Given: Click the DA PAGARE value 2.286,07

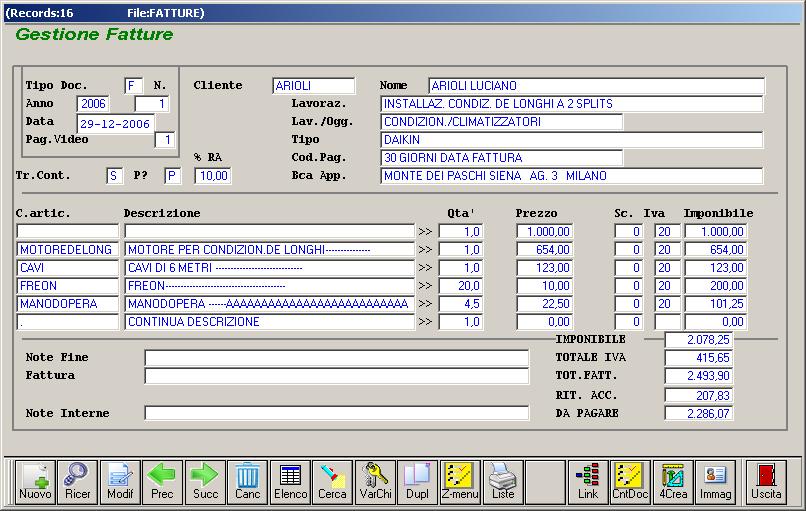Looking at the screenshot, I should tap(699, 413).
